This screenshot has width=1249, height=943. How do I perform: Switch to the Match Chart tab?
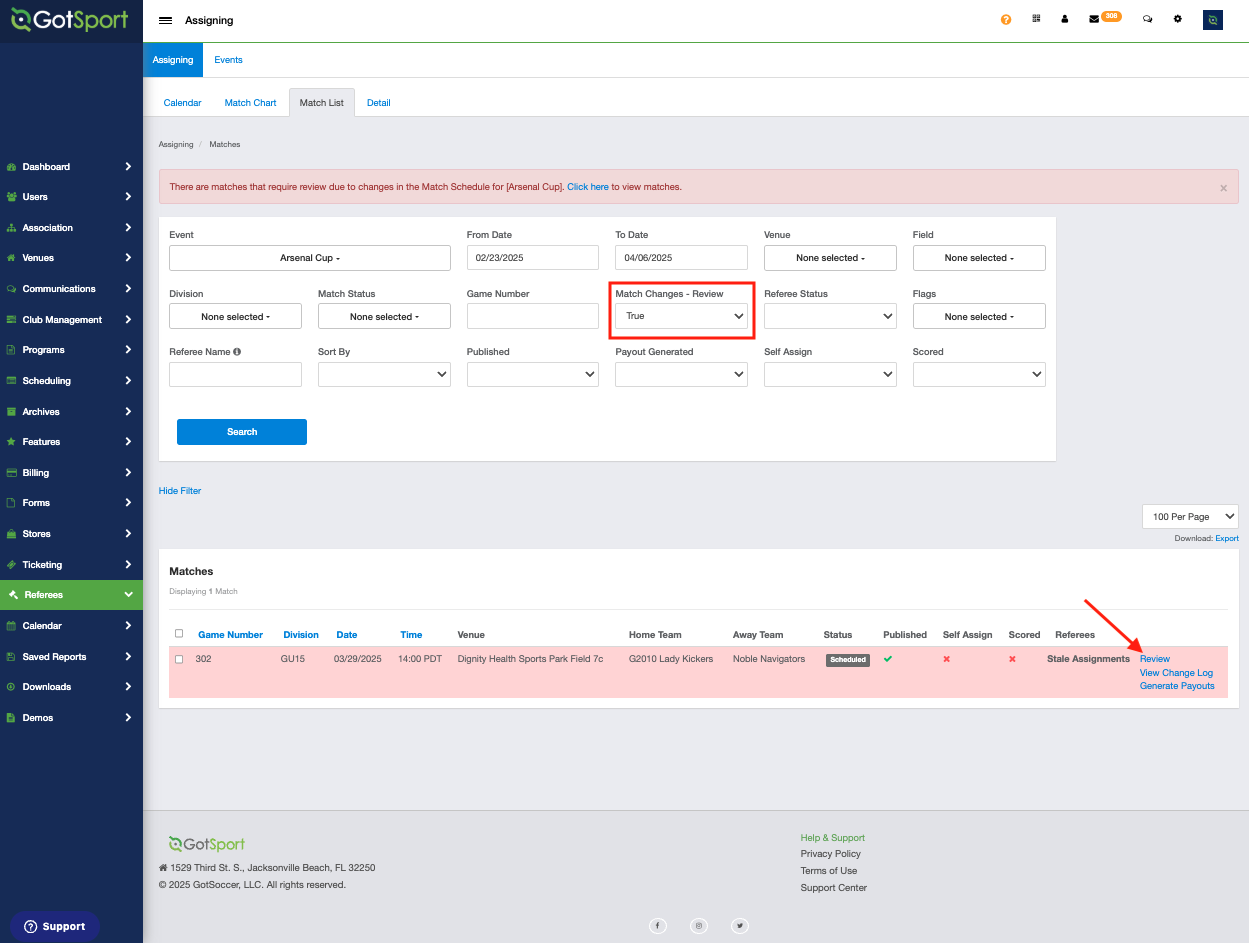[250, 102]
